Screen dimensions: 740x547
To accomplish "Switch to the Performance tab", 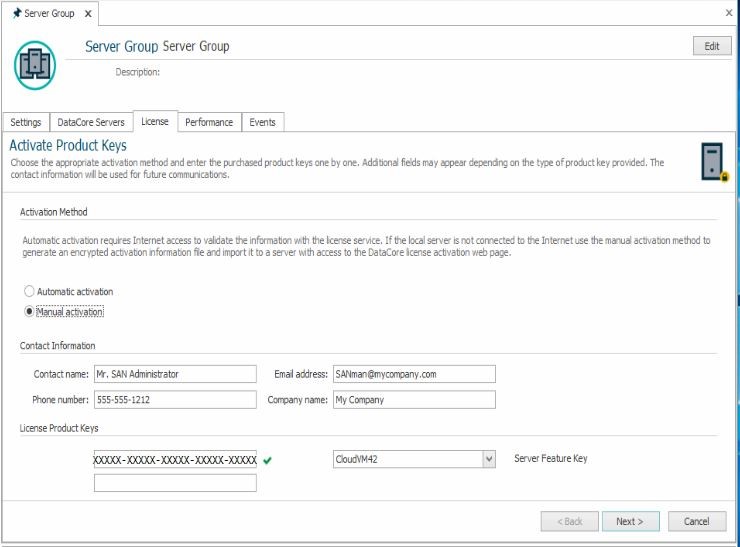I will [209, 122].
